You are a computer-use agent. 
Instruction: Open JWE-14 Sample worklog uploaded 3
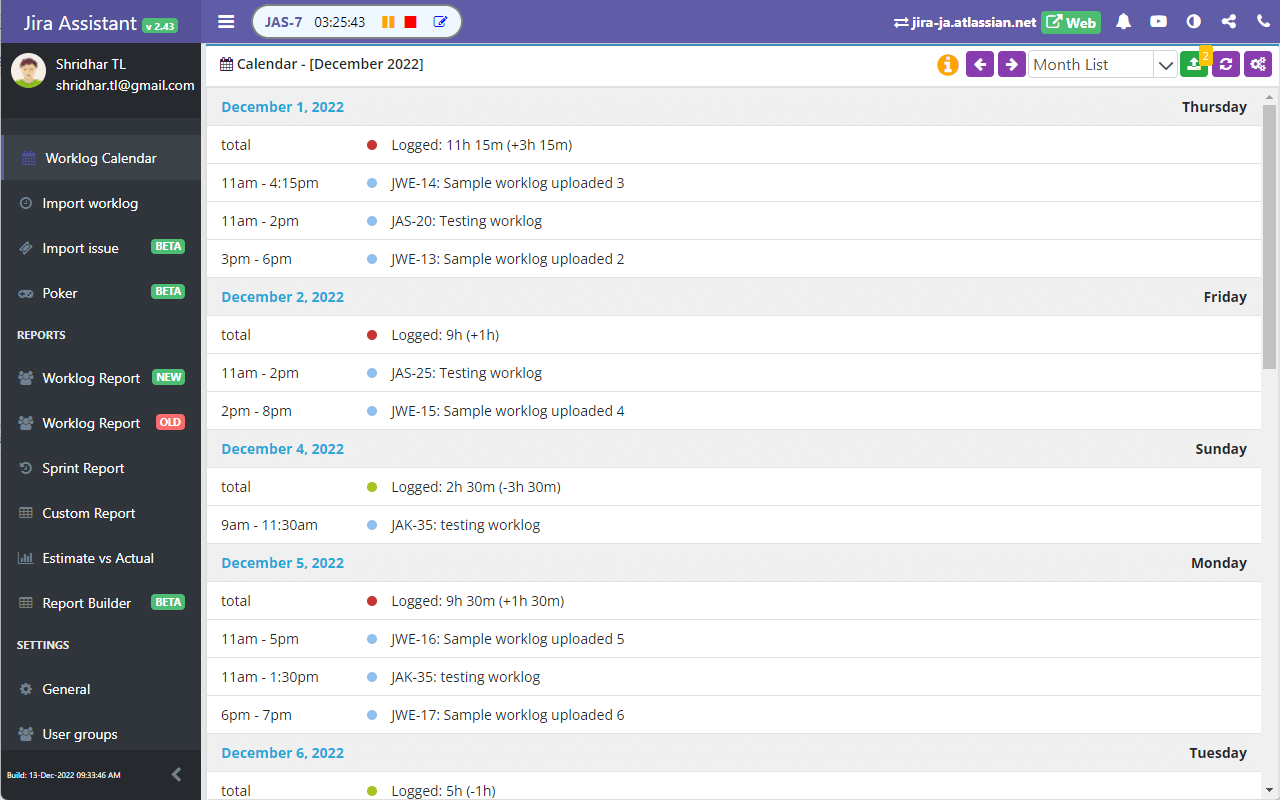click(508, 183)
